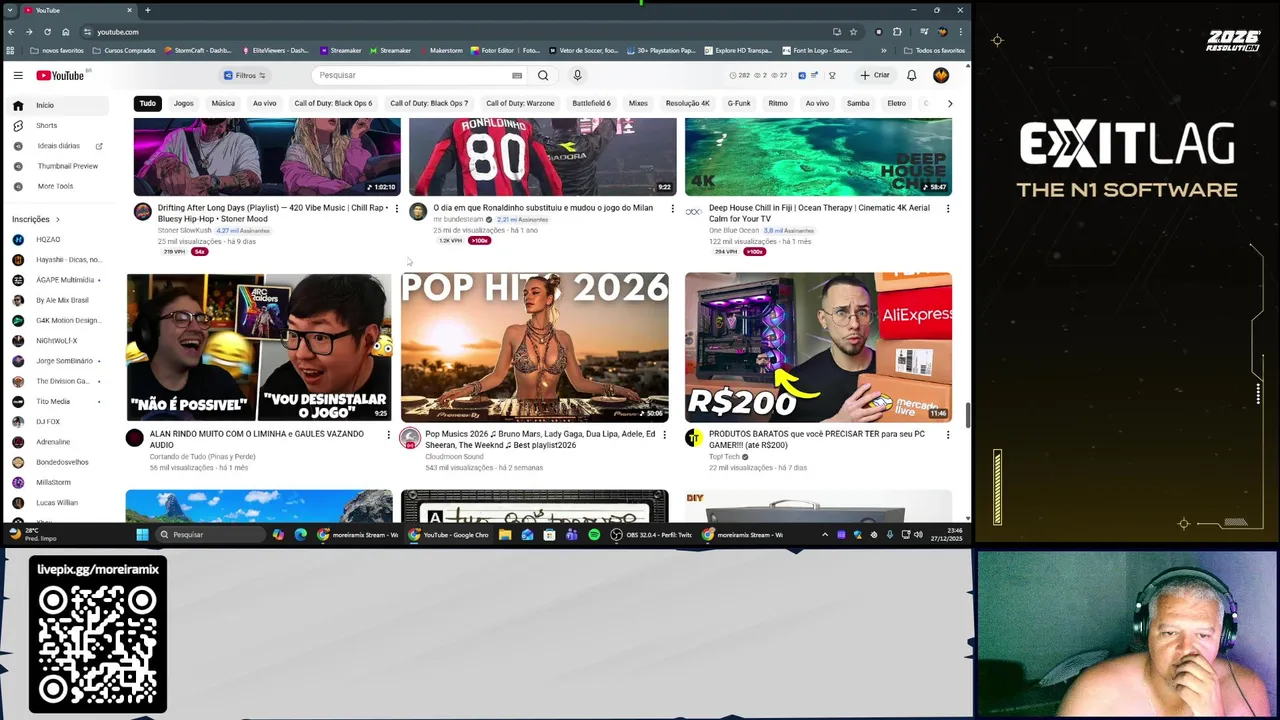1280x720 pixels.
Task: Open the ÁGAPE Multimídia subscription
Action: 58,280
